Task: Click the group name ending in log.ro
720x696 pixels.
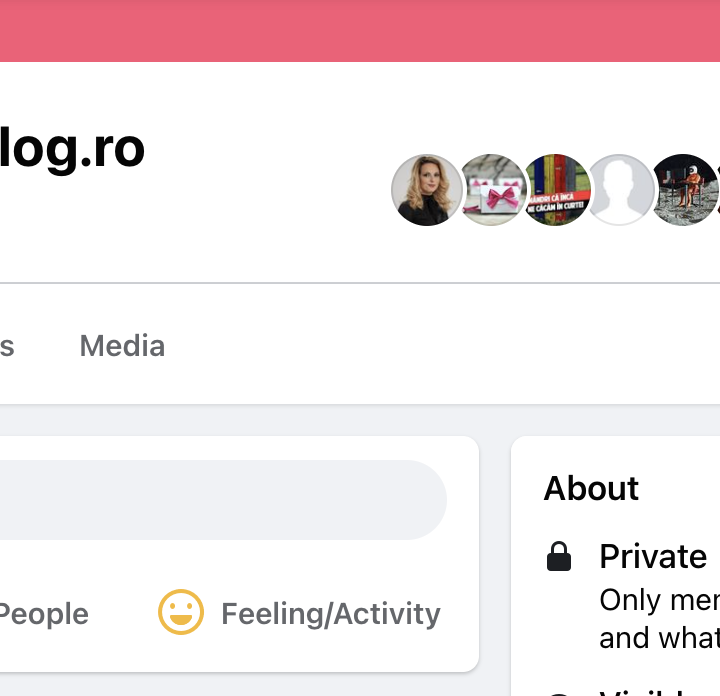Action: pyautogui.click(x=72, y=148)
